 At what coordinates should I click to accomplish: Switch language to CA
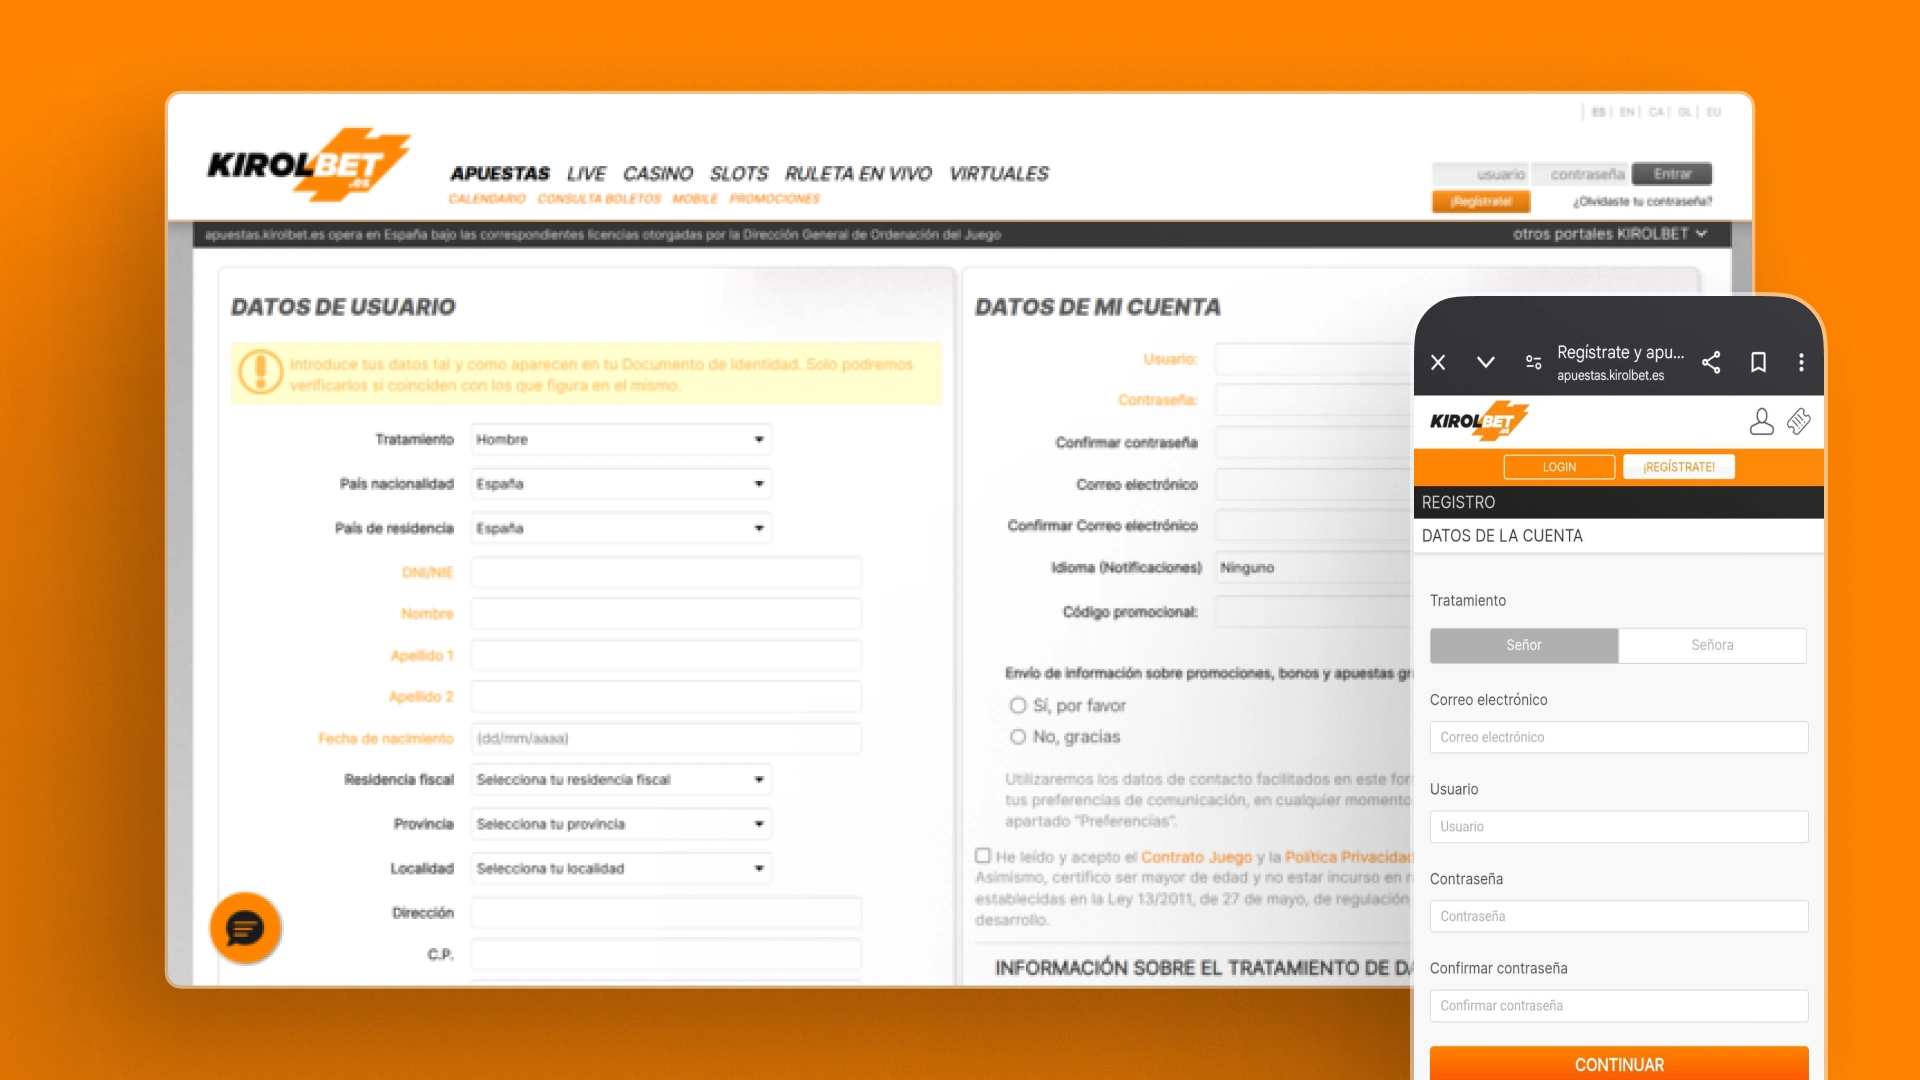coord(1656,112)
